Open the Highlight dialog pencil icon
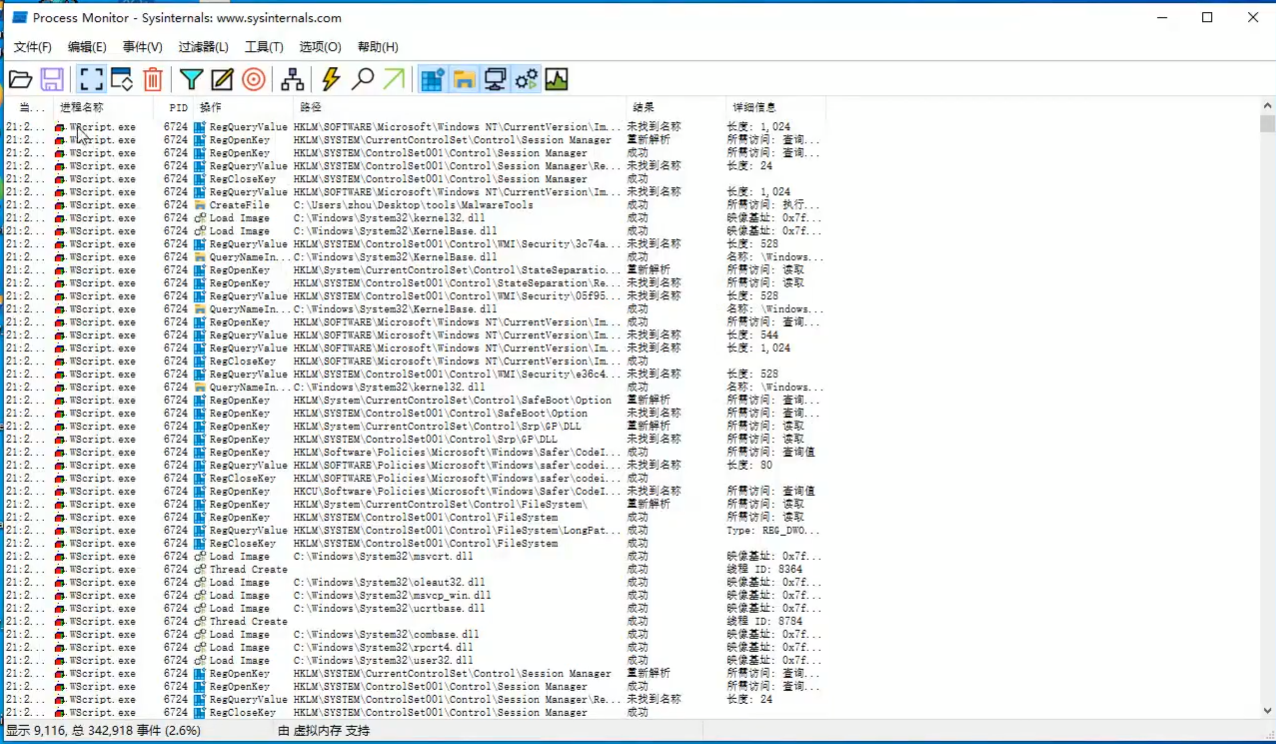This screenshot has width=1276, height=744. click(x=222, y=79)
